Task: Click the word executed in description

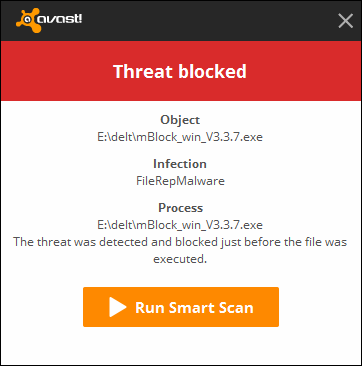Action: (x=180, y=259)
